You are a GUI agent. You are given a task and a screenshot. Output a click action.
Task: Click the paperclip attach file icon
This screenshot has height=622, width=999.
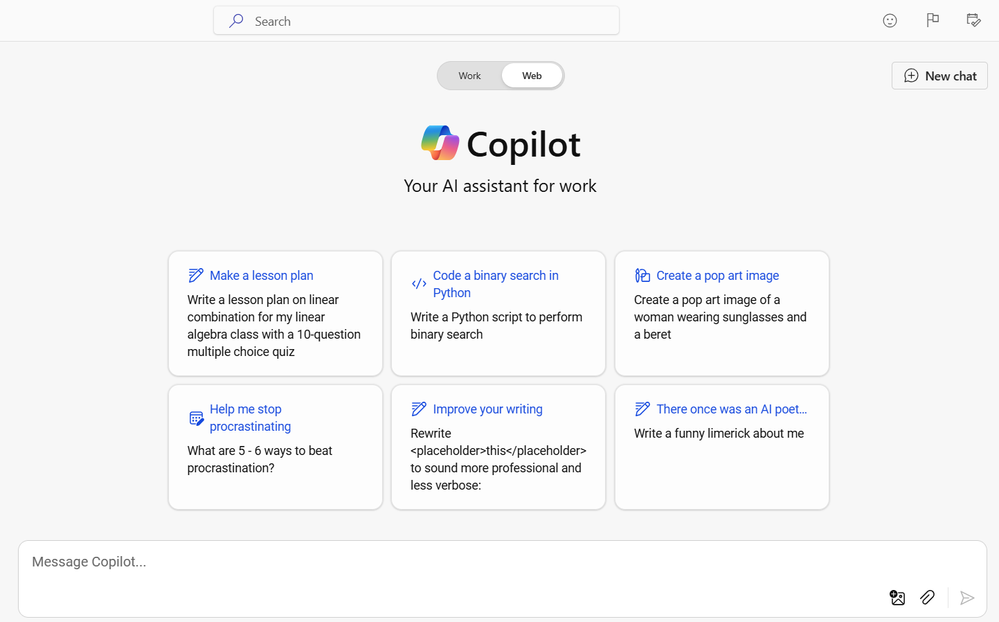pos(927,597)
